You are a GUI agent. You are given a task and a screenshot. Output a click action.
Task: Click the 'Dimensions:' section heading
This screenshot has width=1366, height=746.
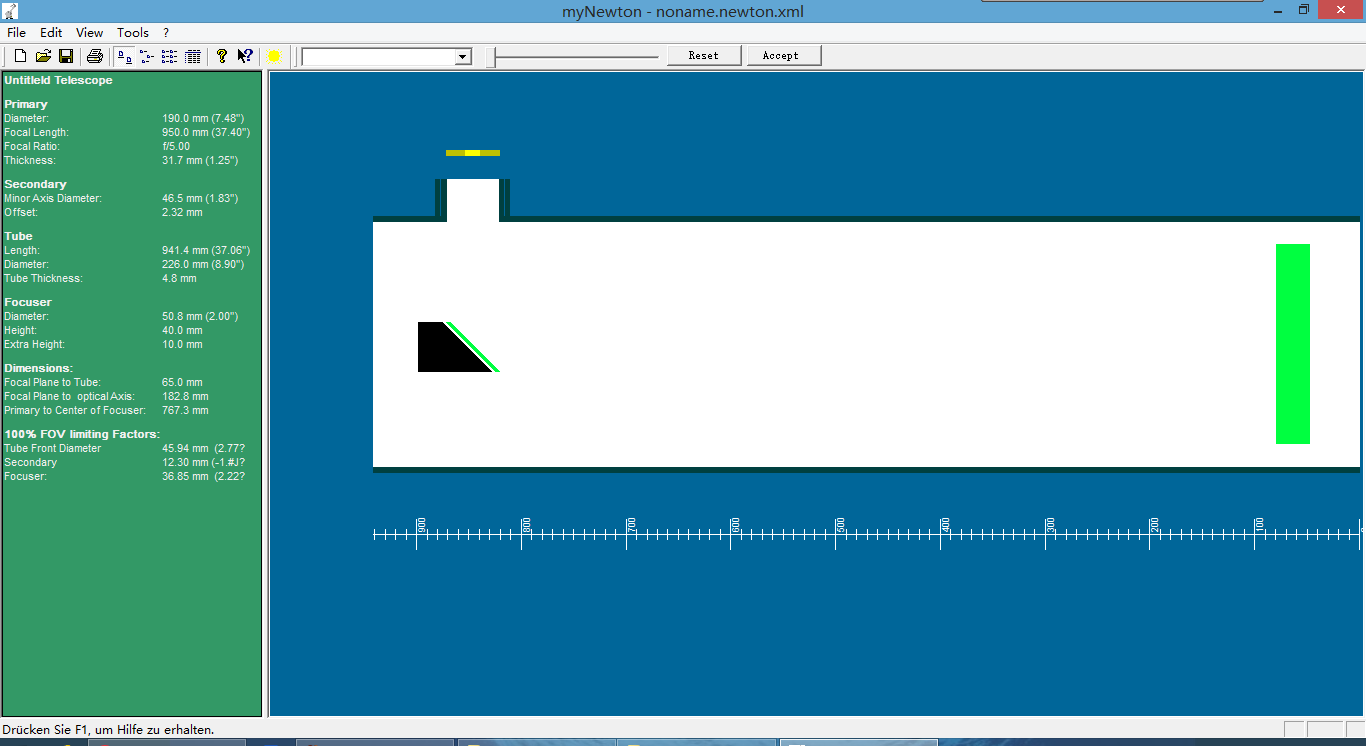[x=38, y=368]
